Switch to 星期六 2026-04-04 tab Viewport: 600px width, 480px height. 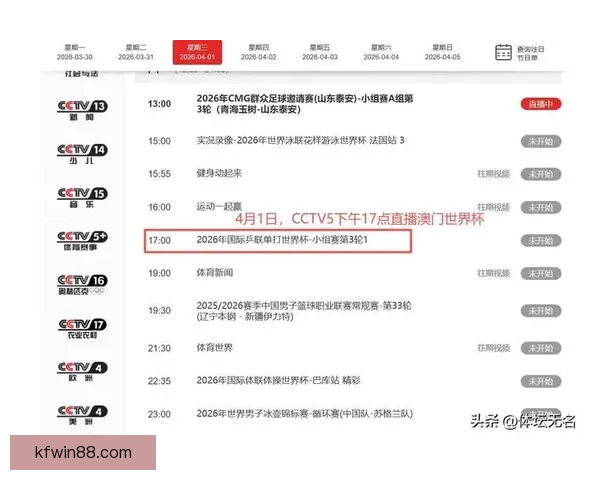click(381, 52)
